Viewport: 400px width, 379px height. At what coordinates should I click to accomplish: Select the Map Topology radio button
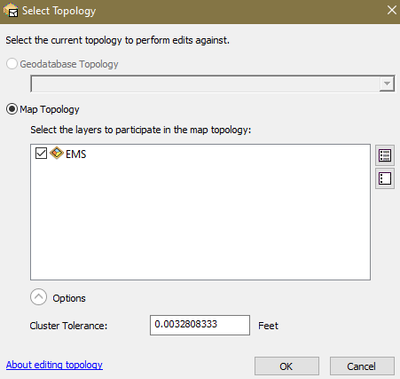tap(12, 109)
